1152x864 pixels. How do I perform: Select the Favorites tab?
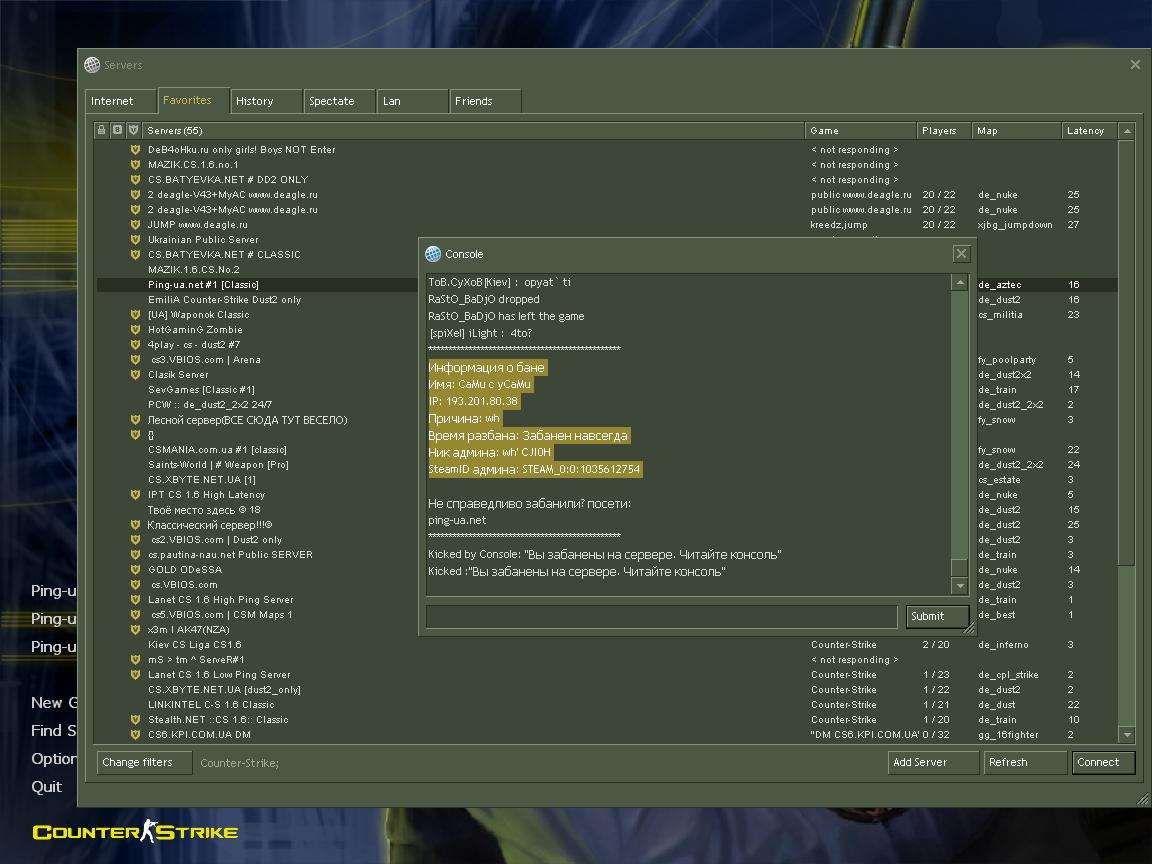pos(193,100)
